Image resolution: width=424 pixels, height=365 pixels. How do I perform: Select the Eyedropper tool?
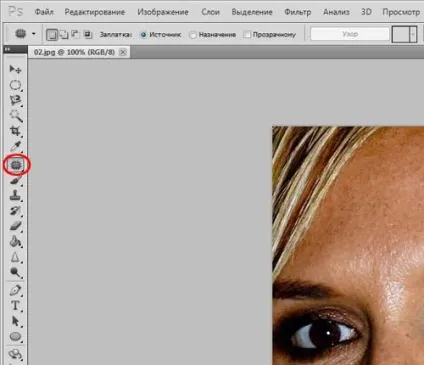pyautogui.click(x=15, y=147)
